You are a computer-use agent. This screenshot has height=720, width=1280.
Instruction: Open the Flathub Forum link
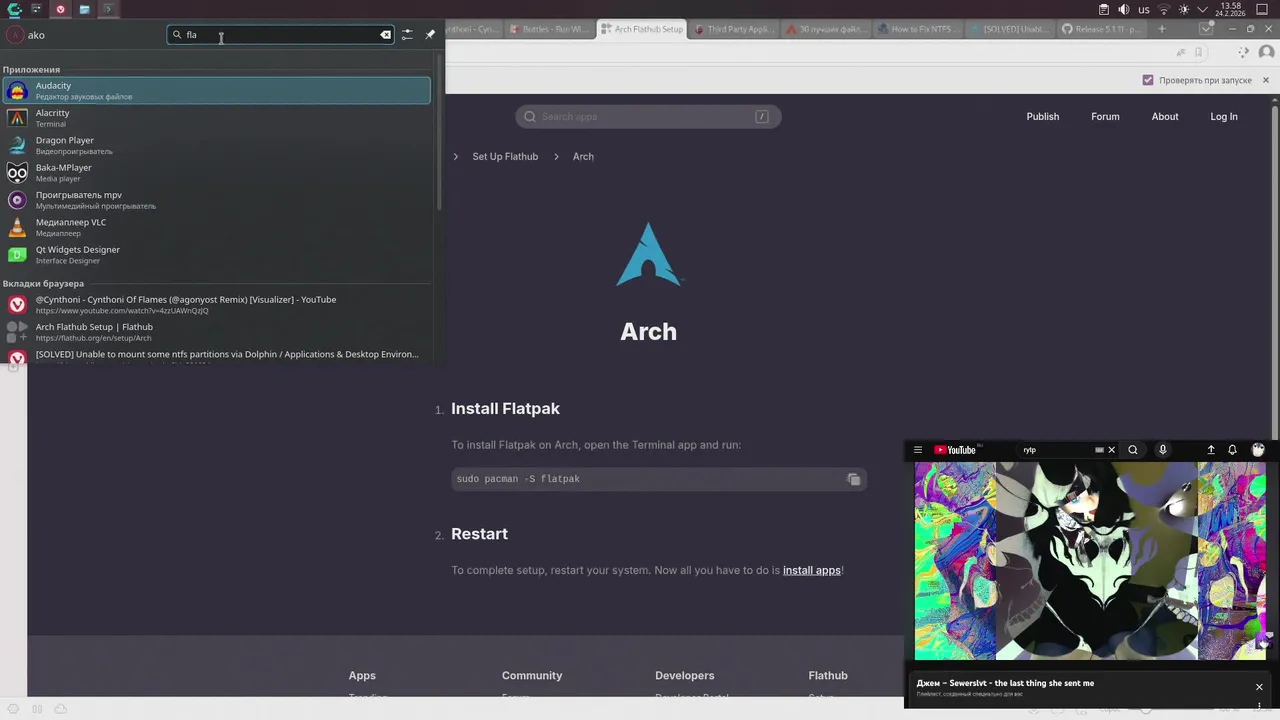coord(1105,117)
